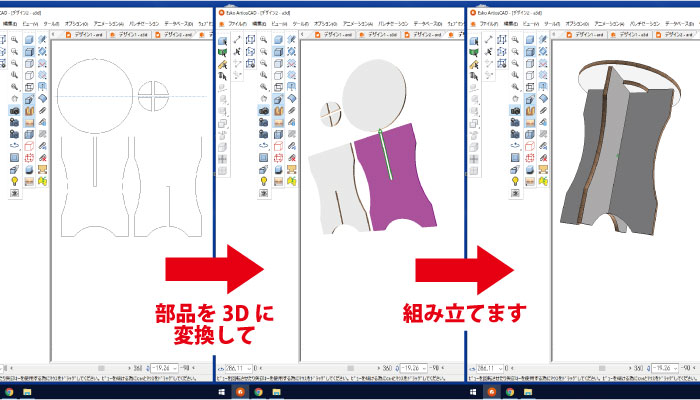This screenshot has width=700, height=400.
Task: Open the -19.26 angle dropdown in flat-outline window
Action: coord(164,368)
